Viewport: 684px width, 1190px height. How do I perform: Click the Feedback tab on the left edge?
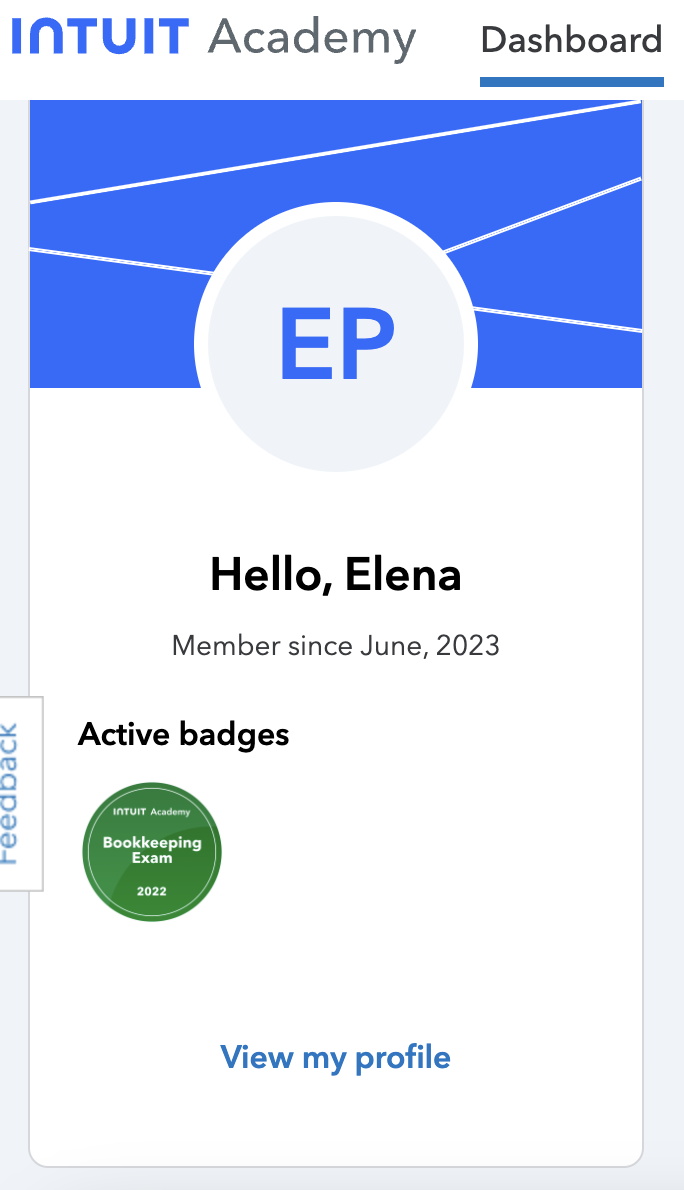click(x=18, y=793)
